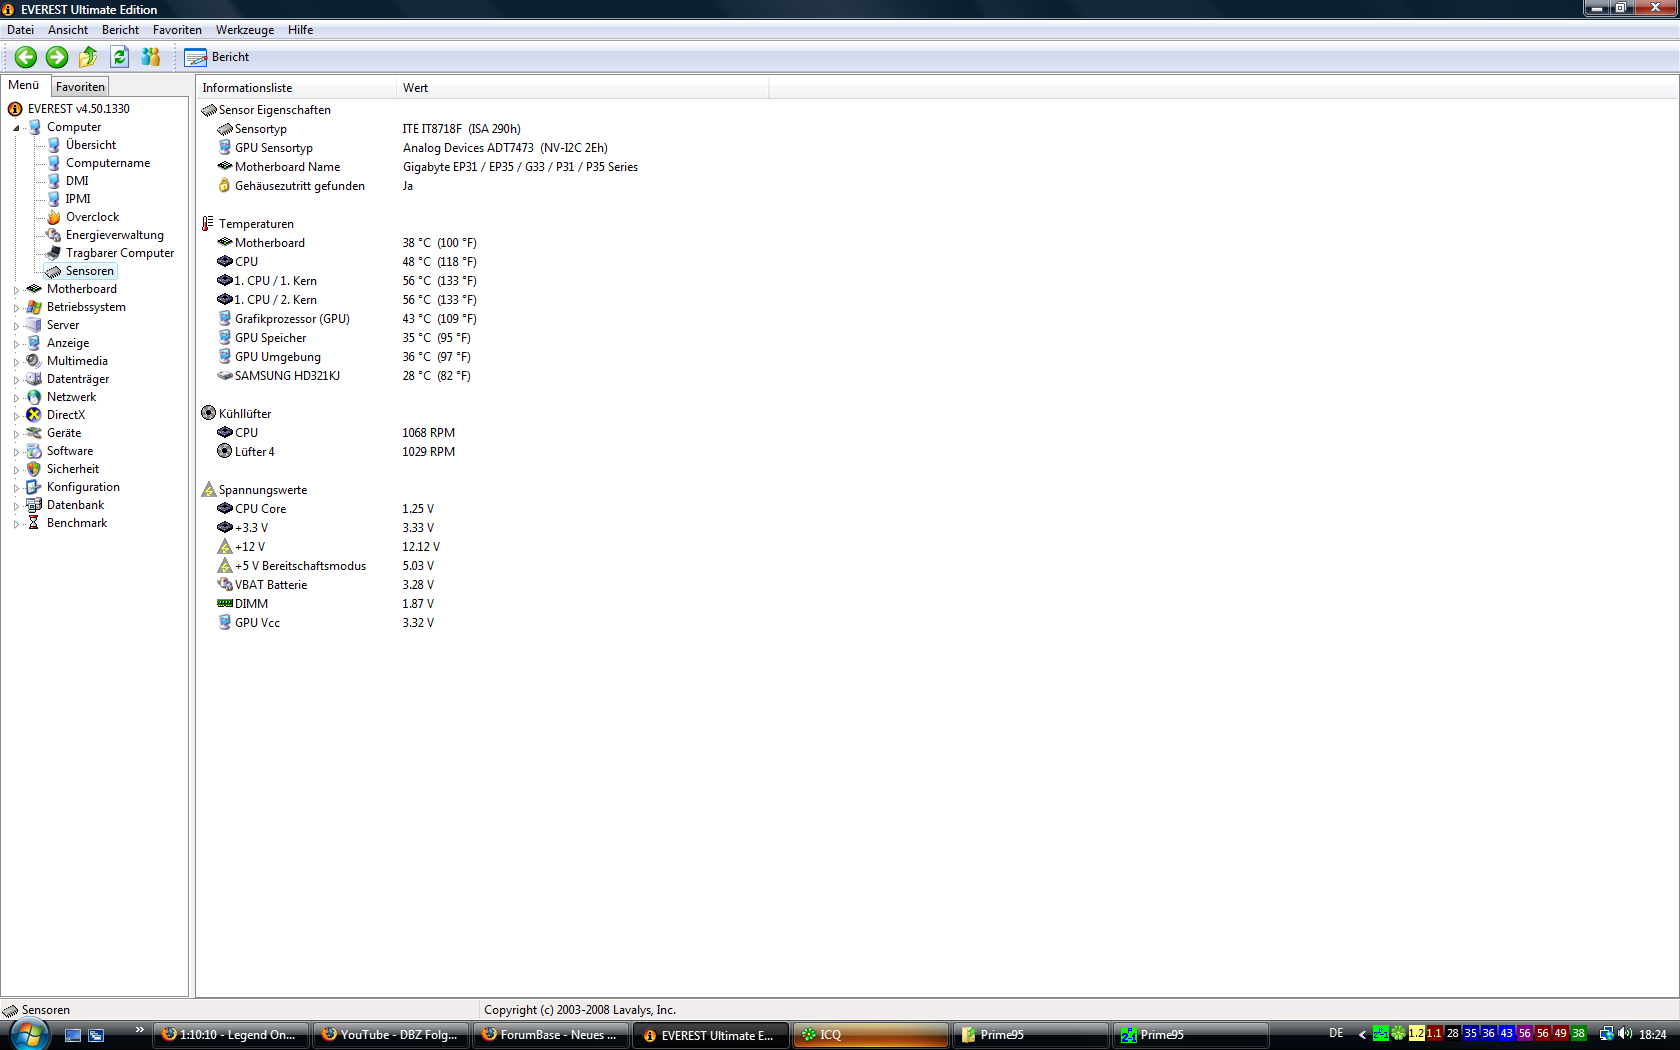Select the Gehäusezutritt gefunden row
The width and height of the screenshot is (1680, 1050).
click(315, 186)
